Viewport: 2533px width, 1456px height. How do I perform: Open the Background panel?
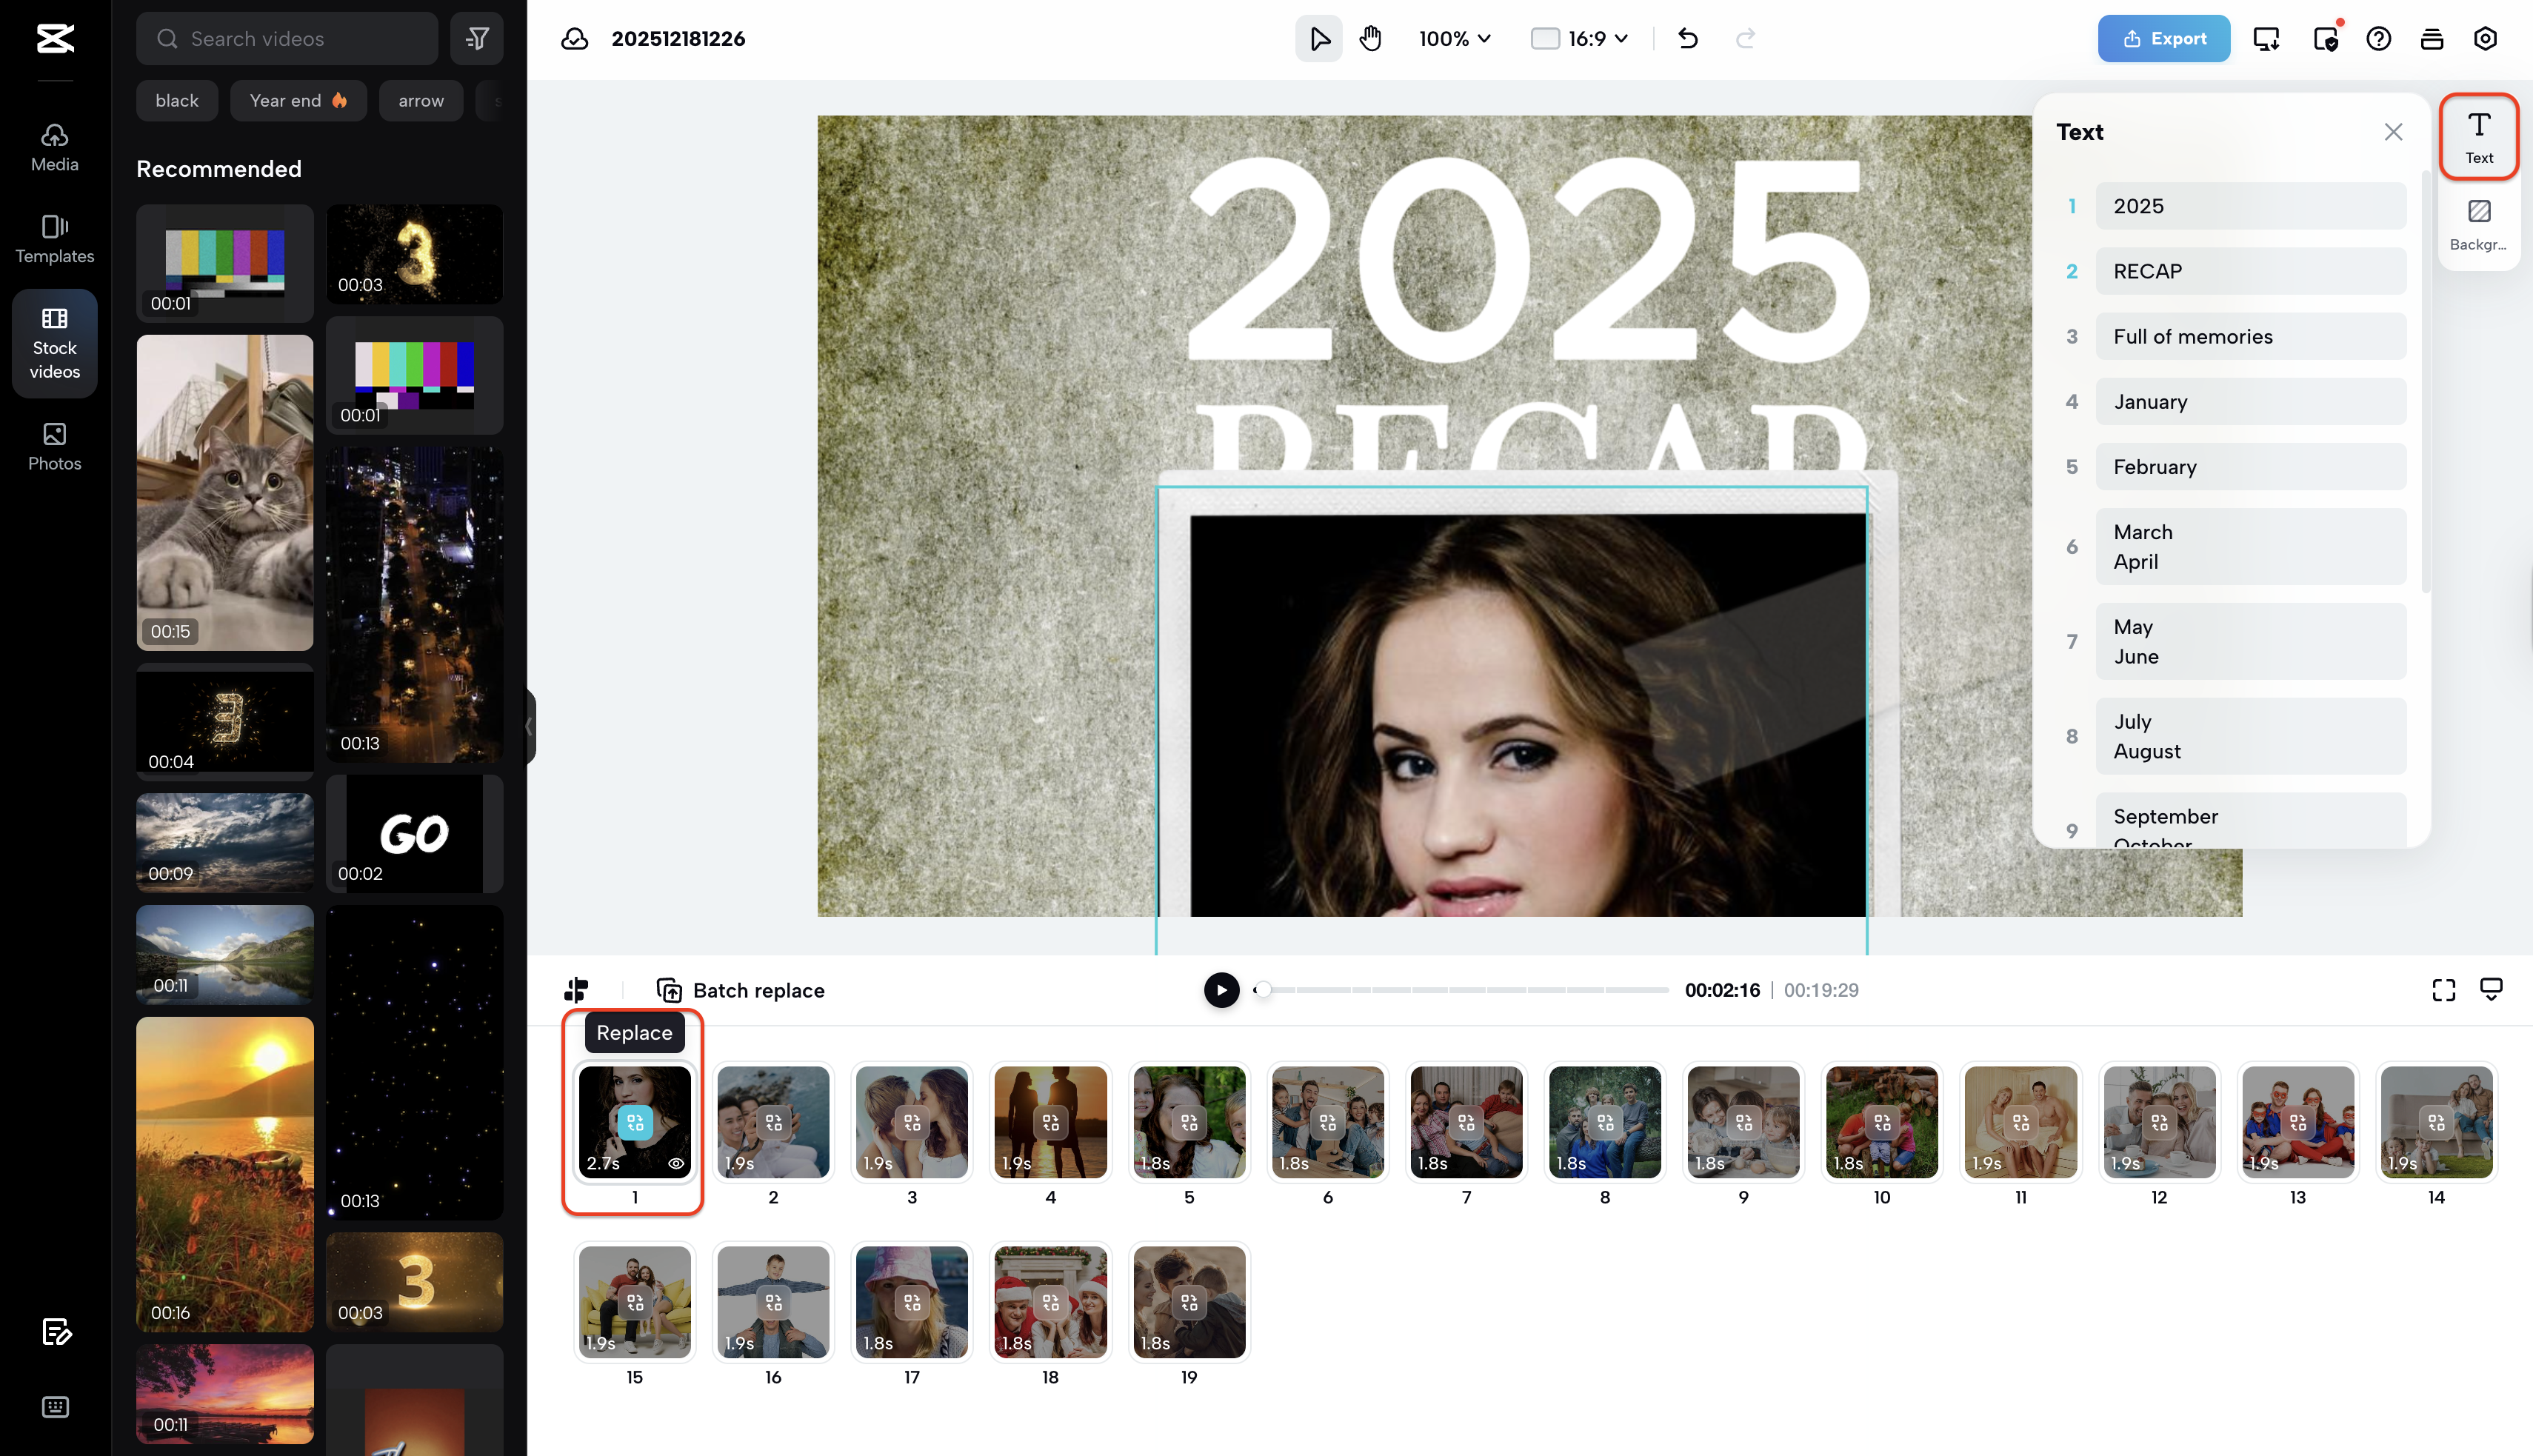tap(2479, 222)
